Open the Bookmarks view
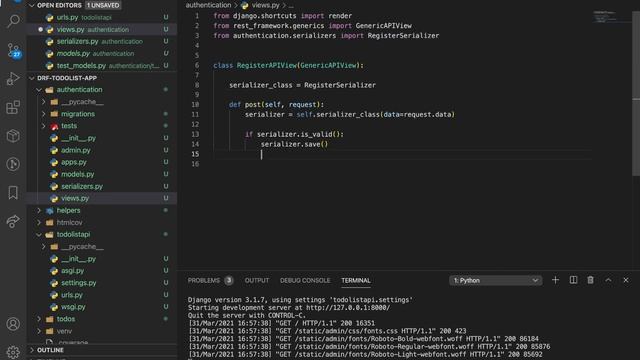 click(x=13, y=193)
